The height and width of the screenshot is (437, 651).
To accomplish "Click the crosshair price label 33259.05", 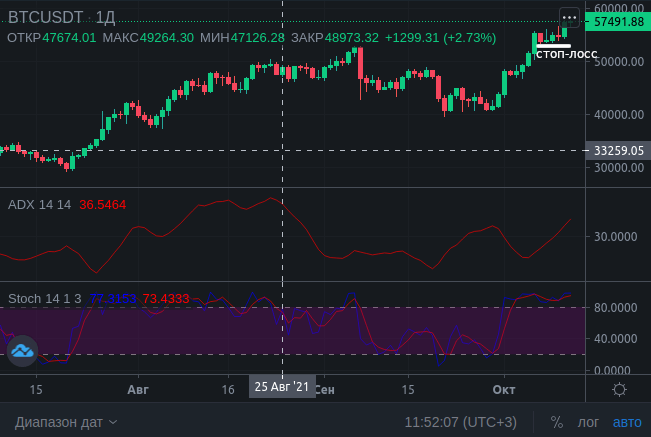I will (x=617, y=150).
